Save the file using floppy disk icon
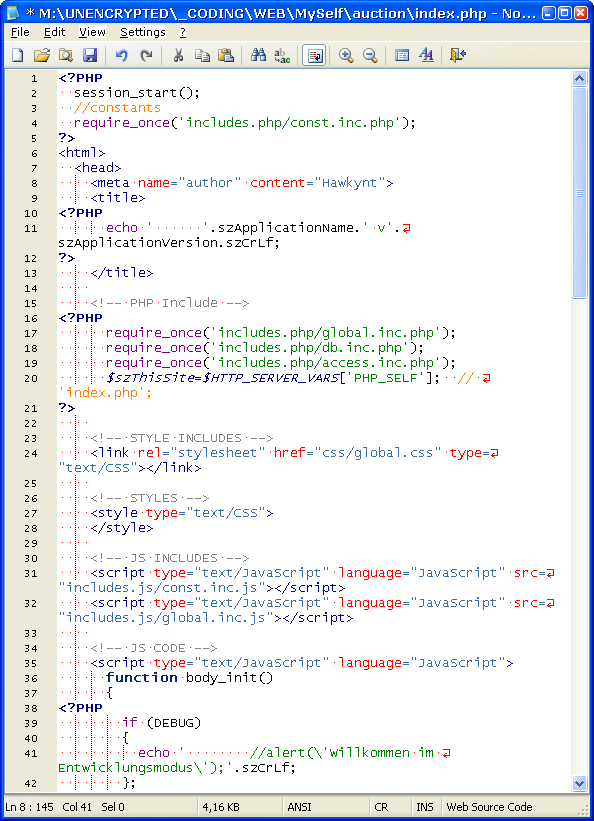The width and height of the screenshot is (594, 821). tap(90, 55)
